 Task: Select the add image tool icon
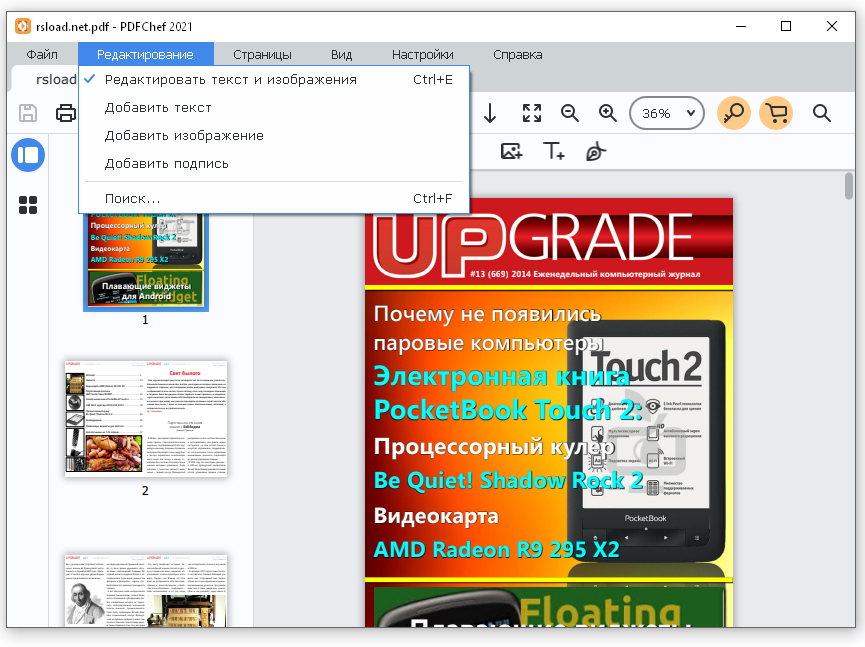[511, 151]
